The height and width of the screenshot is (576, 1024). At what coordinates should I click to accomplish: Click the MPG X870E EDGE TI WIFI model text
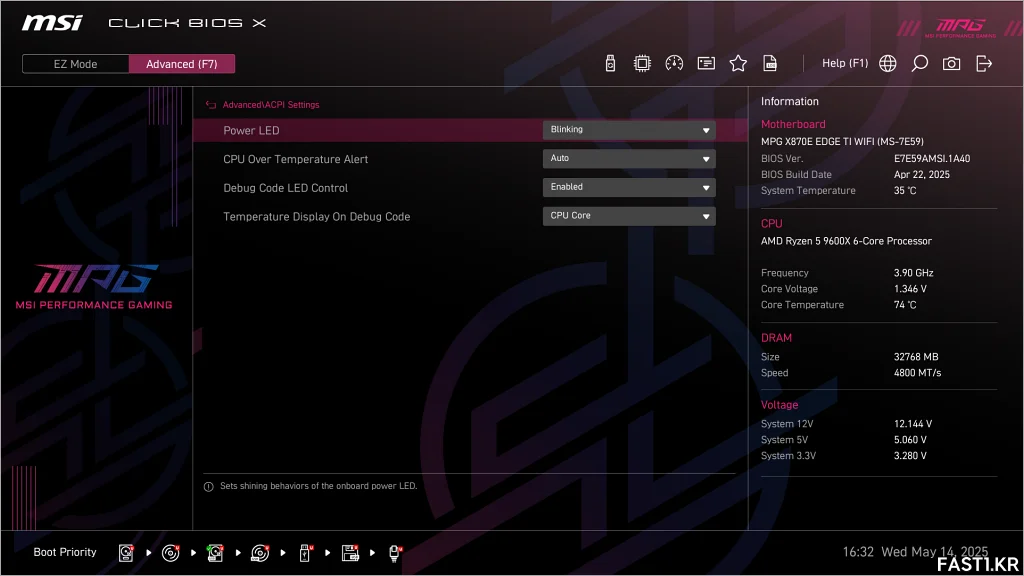(x=842, y=141)
